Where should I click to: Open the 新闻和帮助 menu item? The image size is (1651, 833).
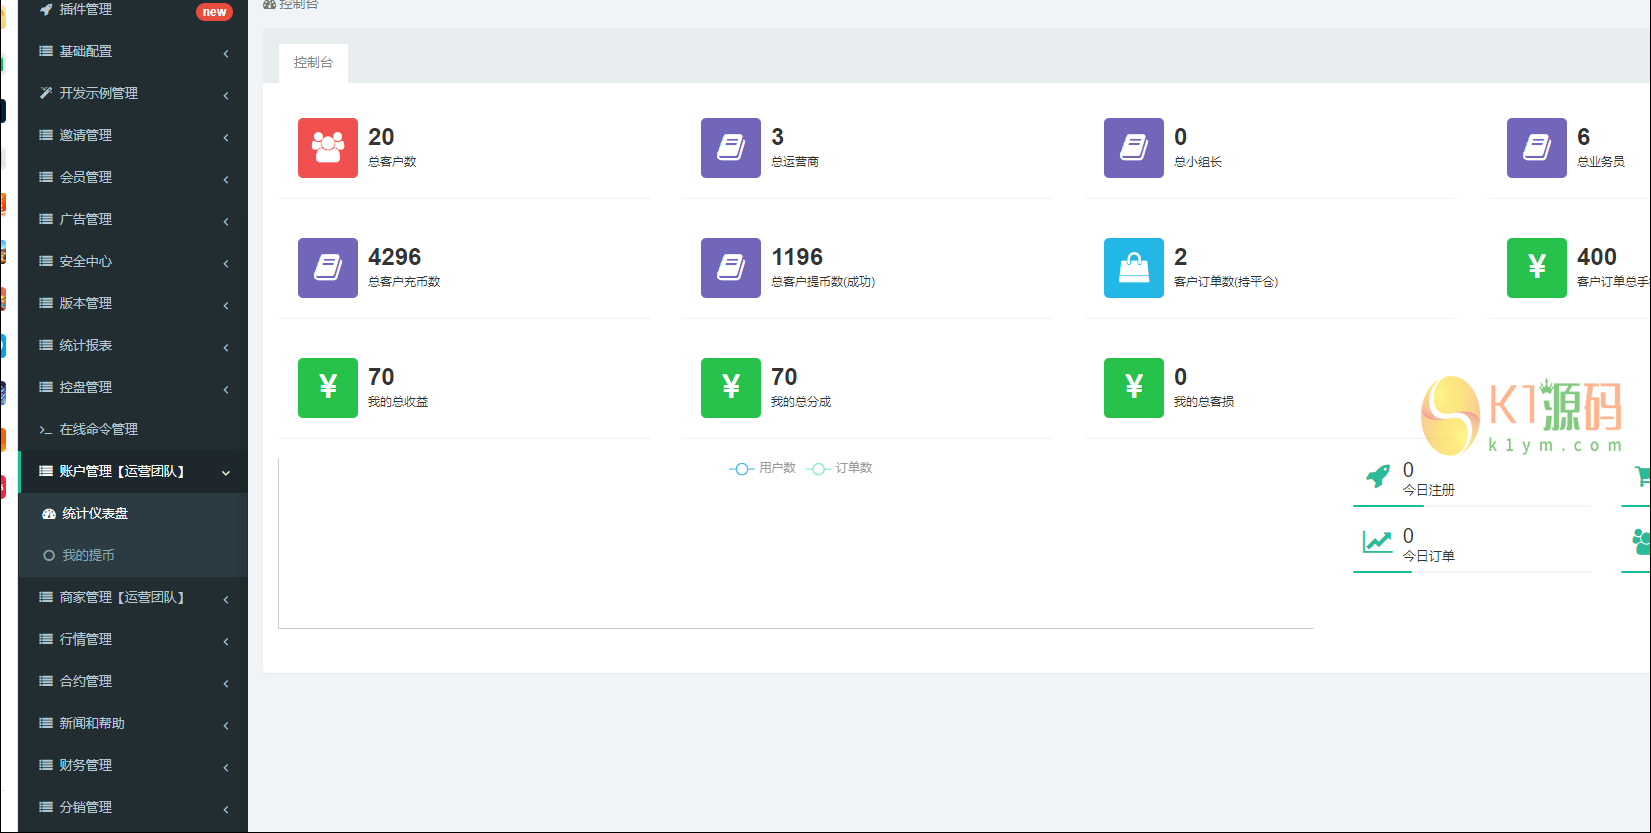tap(133, 724)
